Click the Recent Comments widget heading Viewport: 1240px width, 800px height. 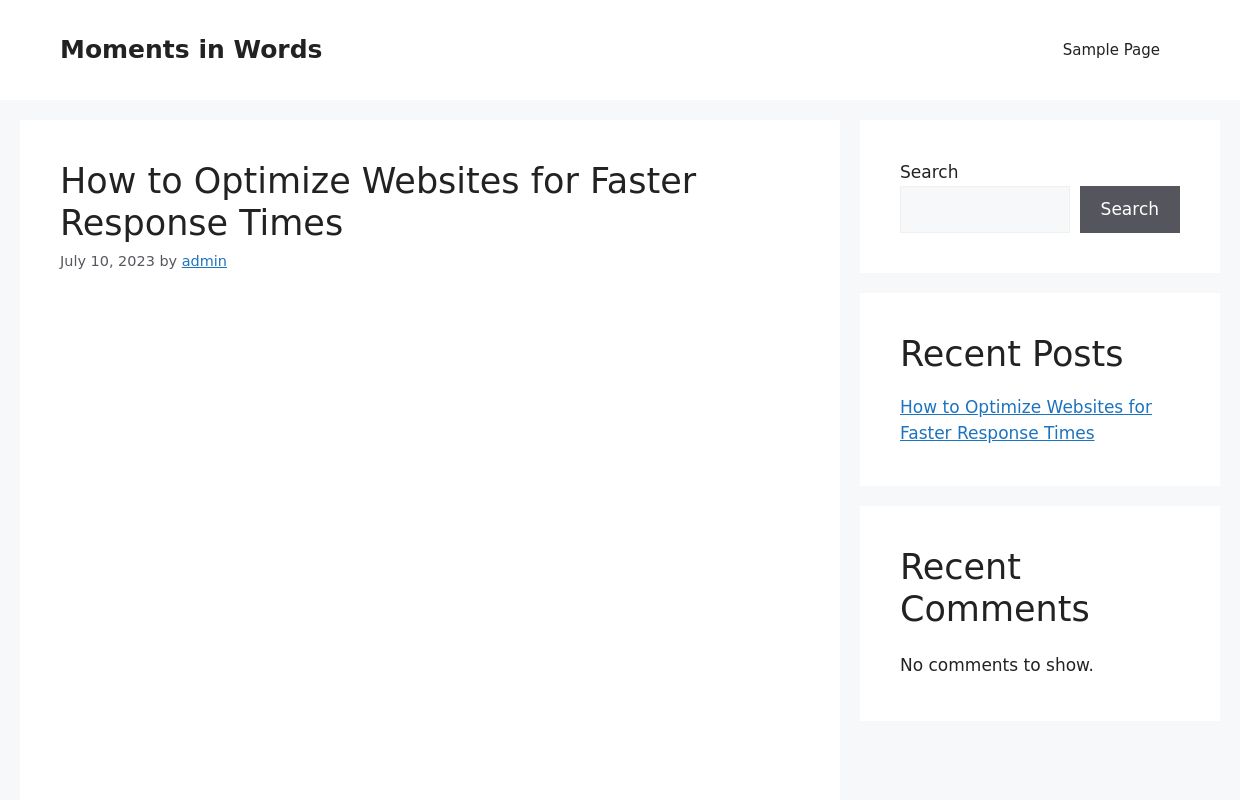click(x=994, y=588)
